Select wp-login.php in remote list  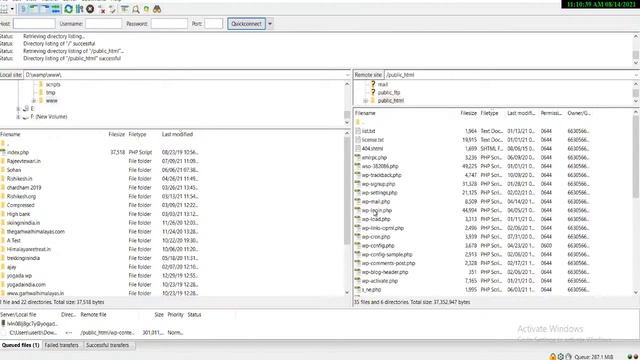pyautogui.click(x=377, y=211)
